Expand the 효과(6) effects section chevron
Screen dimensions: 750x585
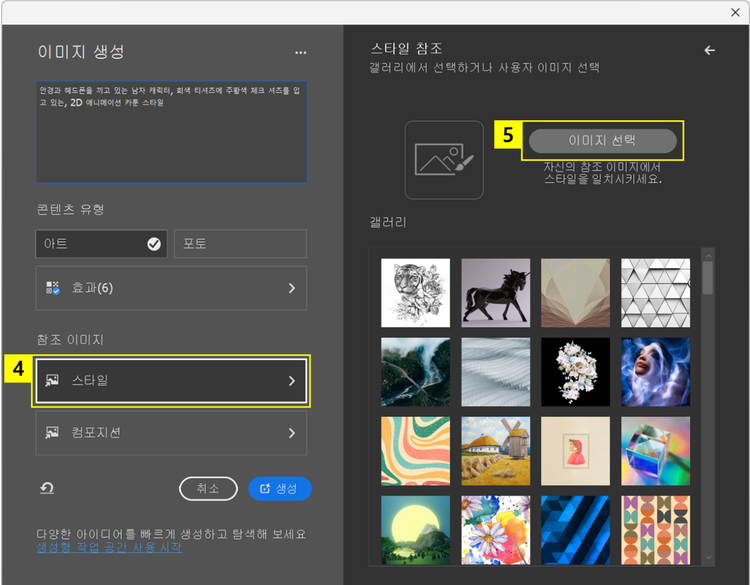pyautogui.click(x=292, y=288)
